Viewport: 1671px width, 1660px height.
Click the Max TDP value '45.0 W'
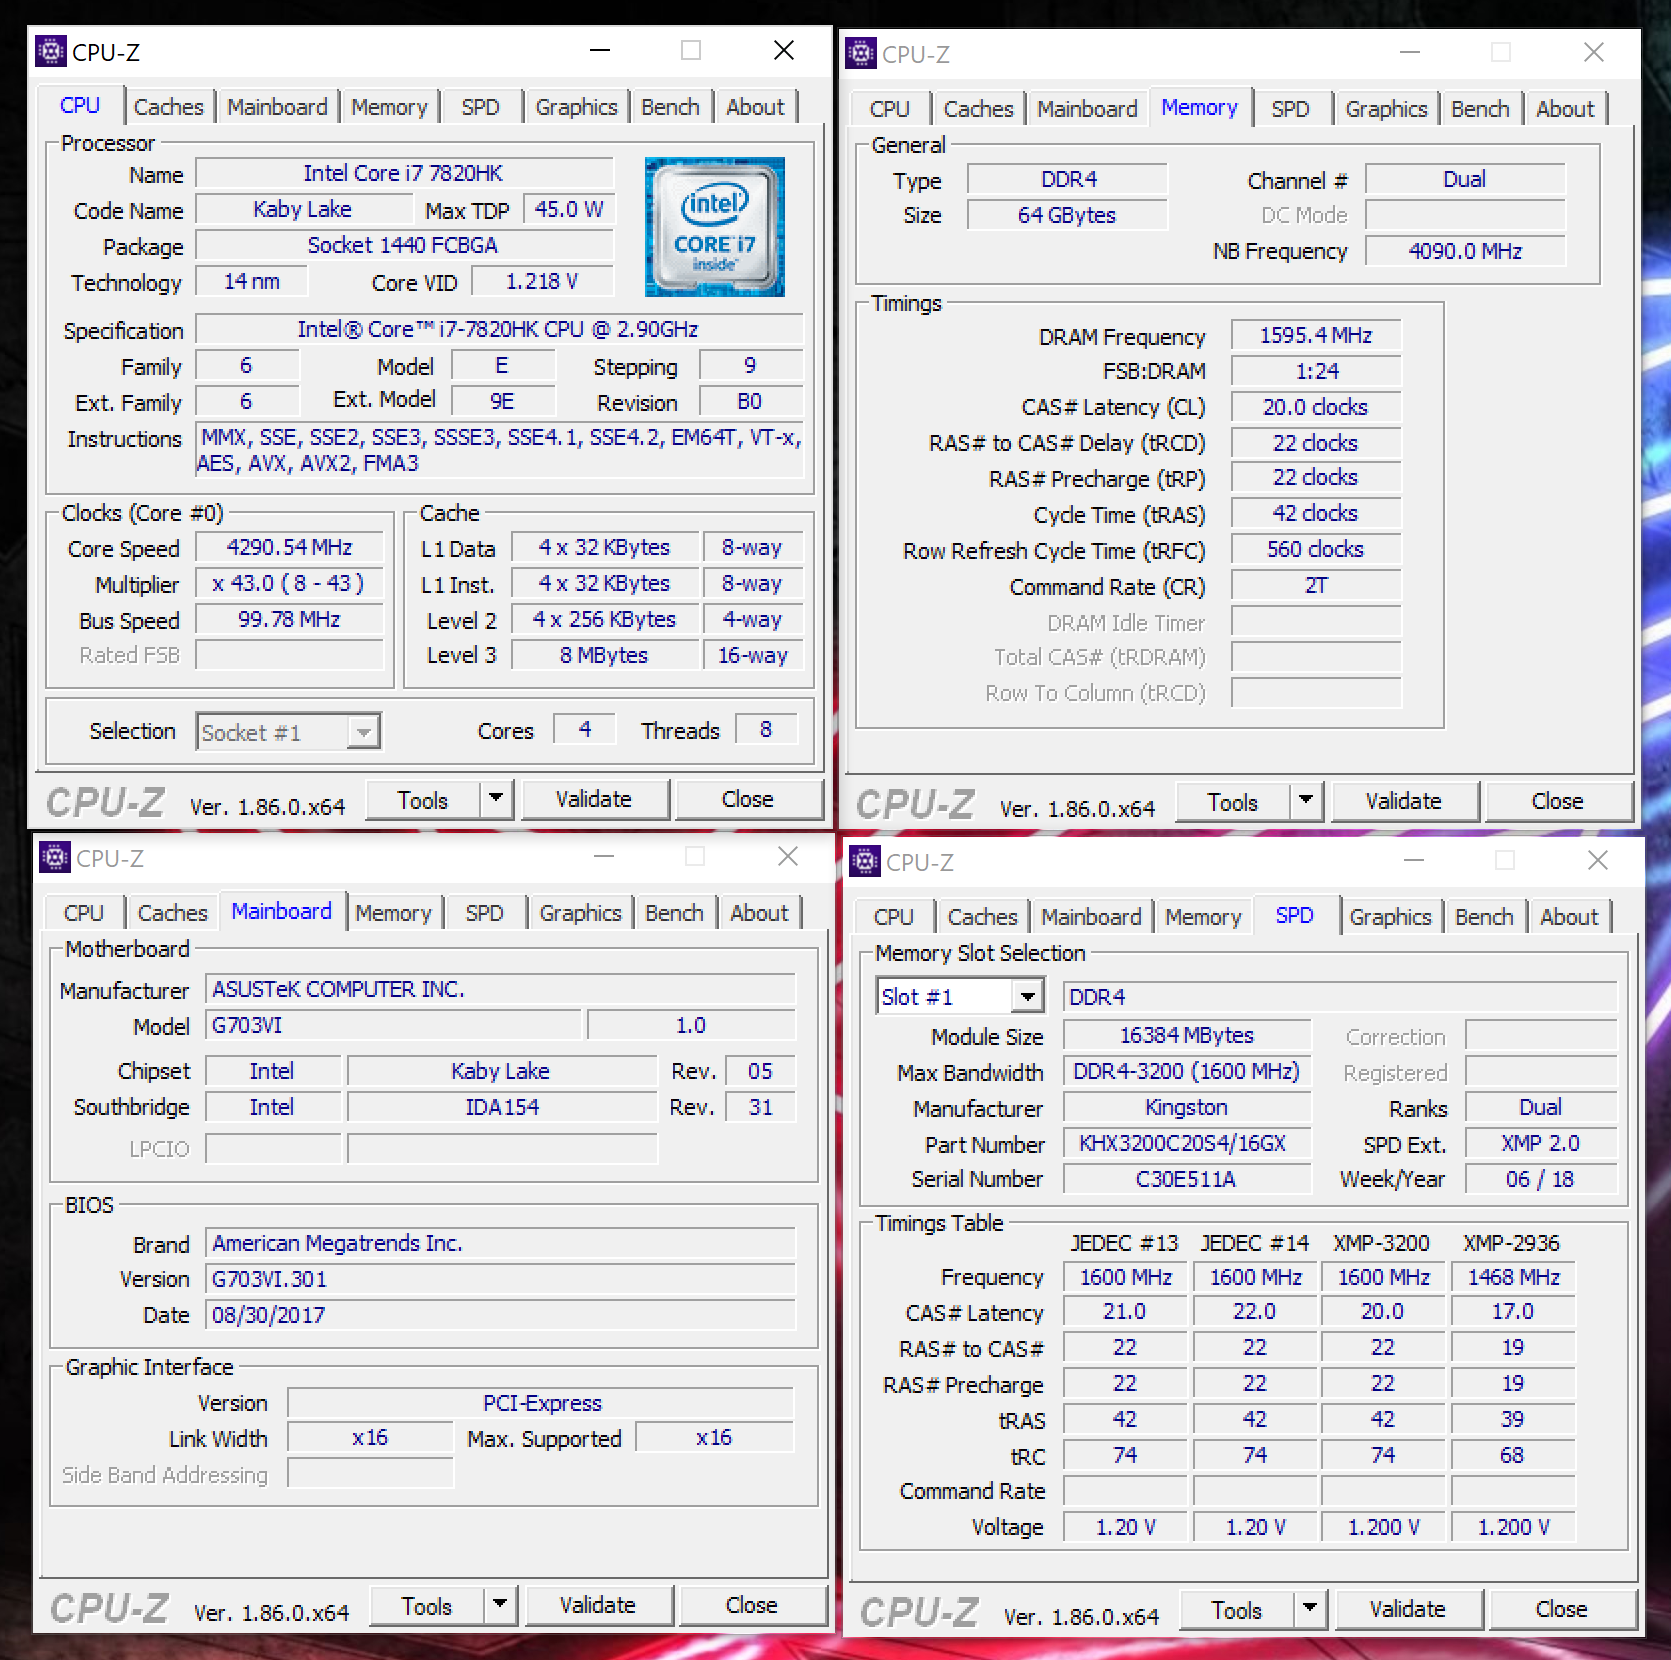point(569,209)
